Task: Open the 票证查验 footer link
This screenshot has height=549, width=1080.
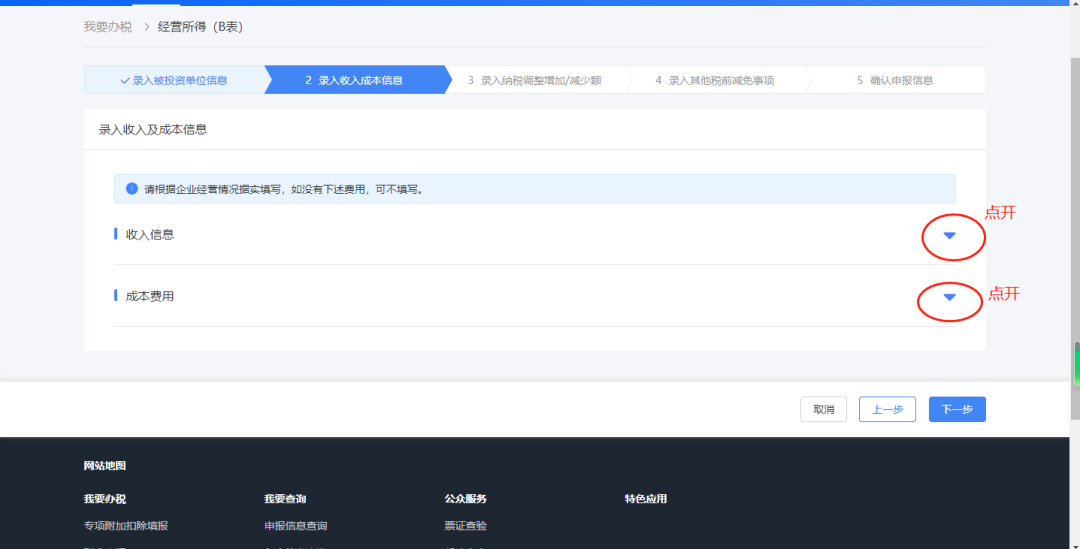Action: pos(465,526)
